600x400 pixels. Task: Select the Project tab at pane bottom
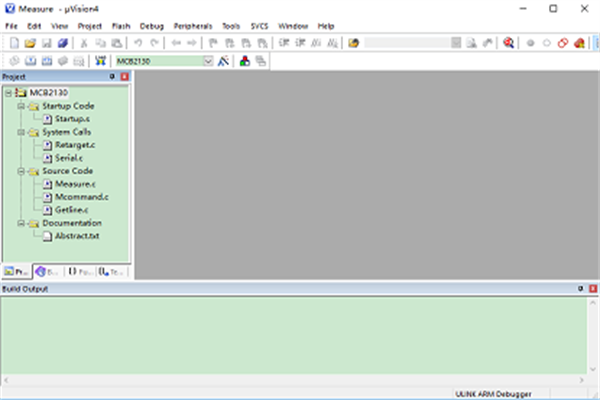click(x=16, y=272)
